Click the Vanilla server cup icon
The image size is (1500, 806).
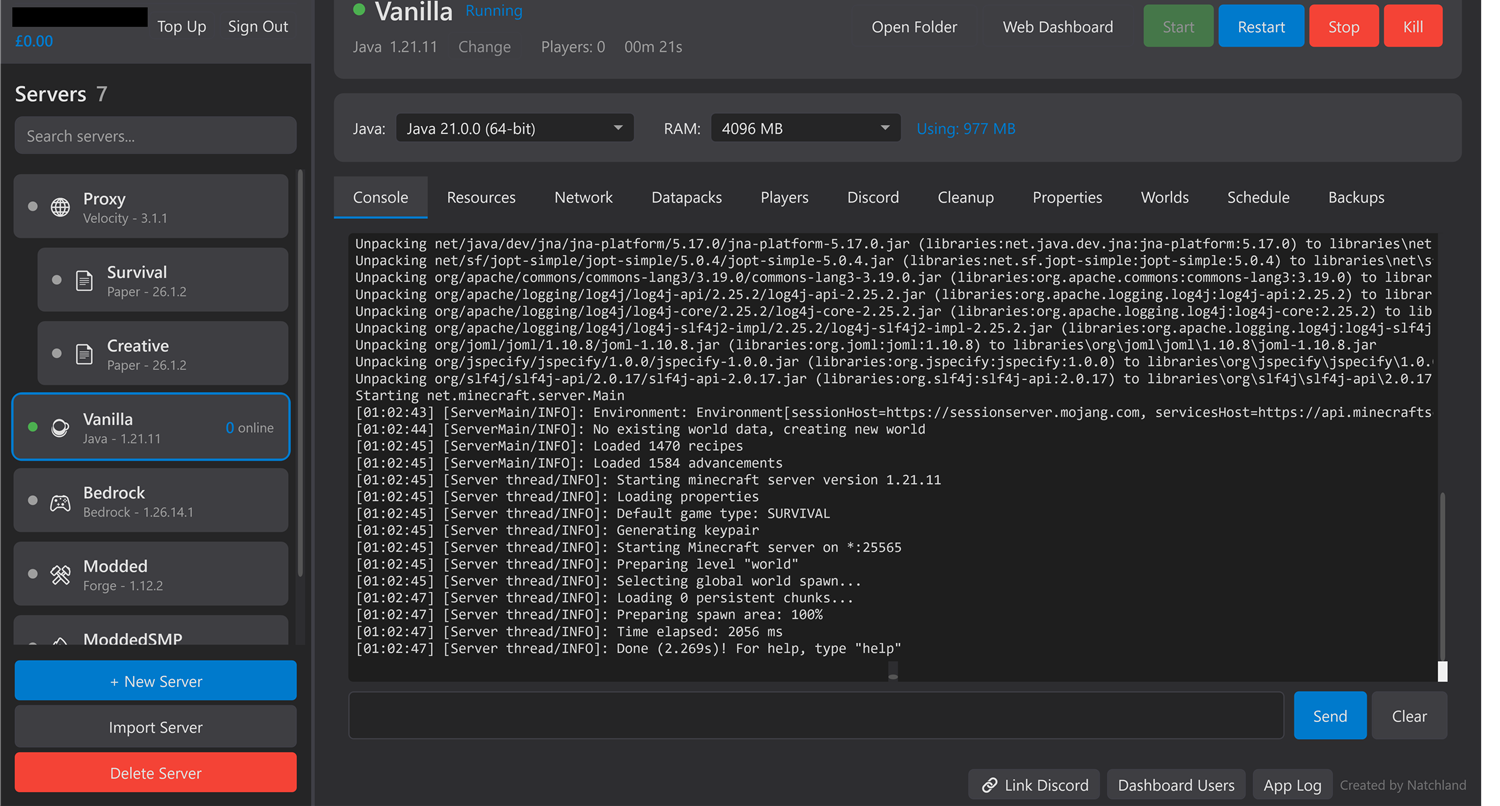pyautogui.click(x=61, y=427)
